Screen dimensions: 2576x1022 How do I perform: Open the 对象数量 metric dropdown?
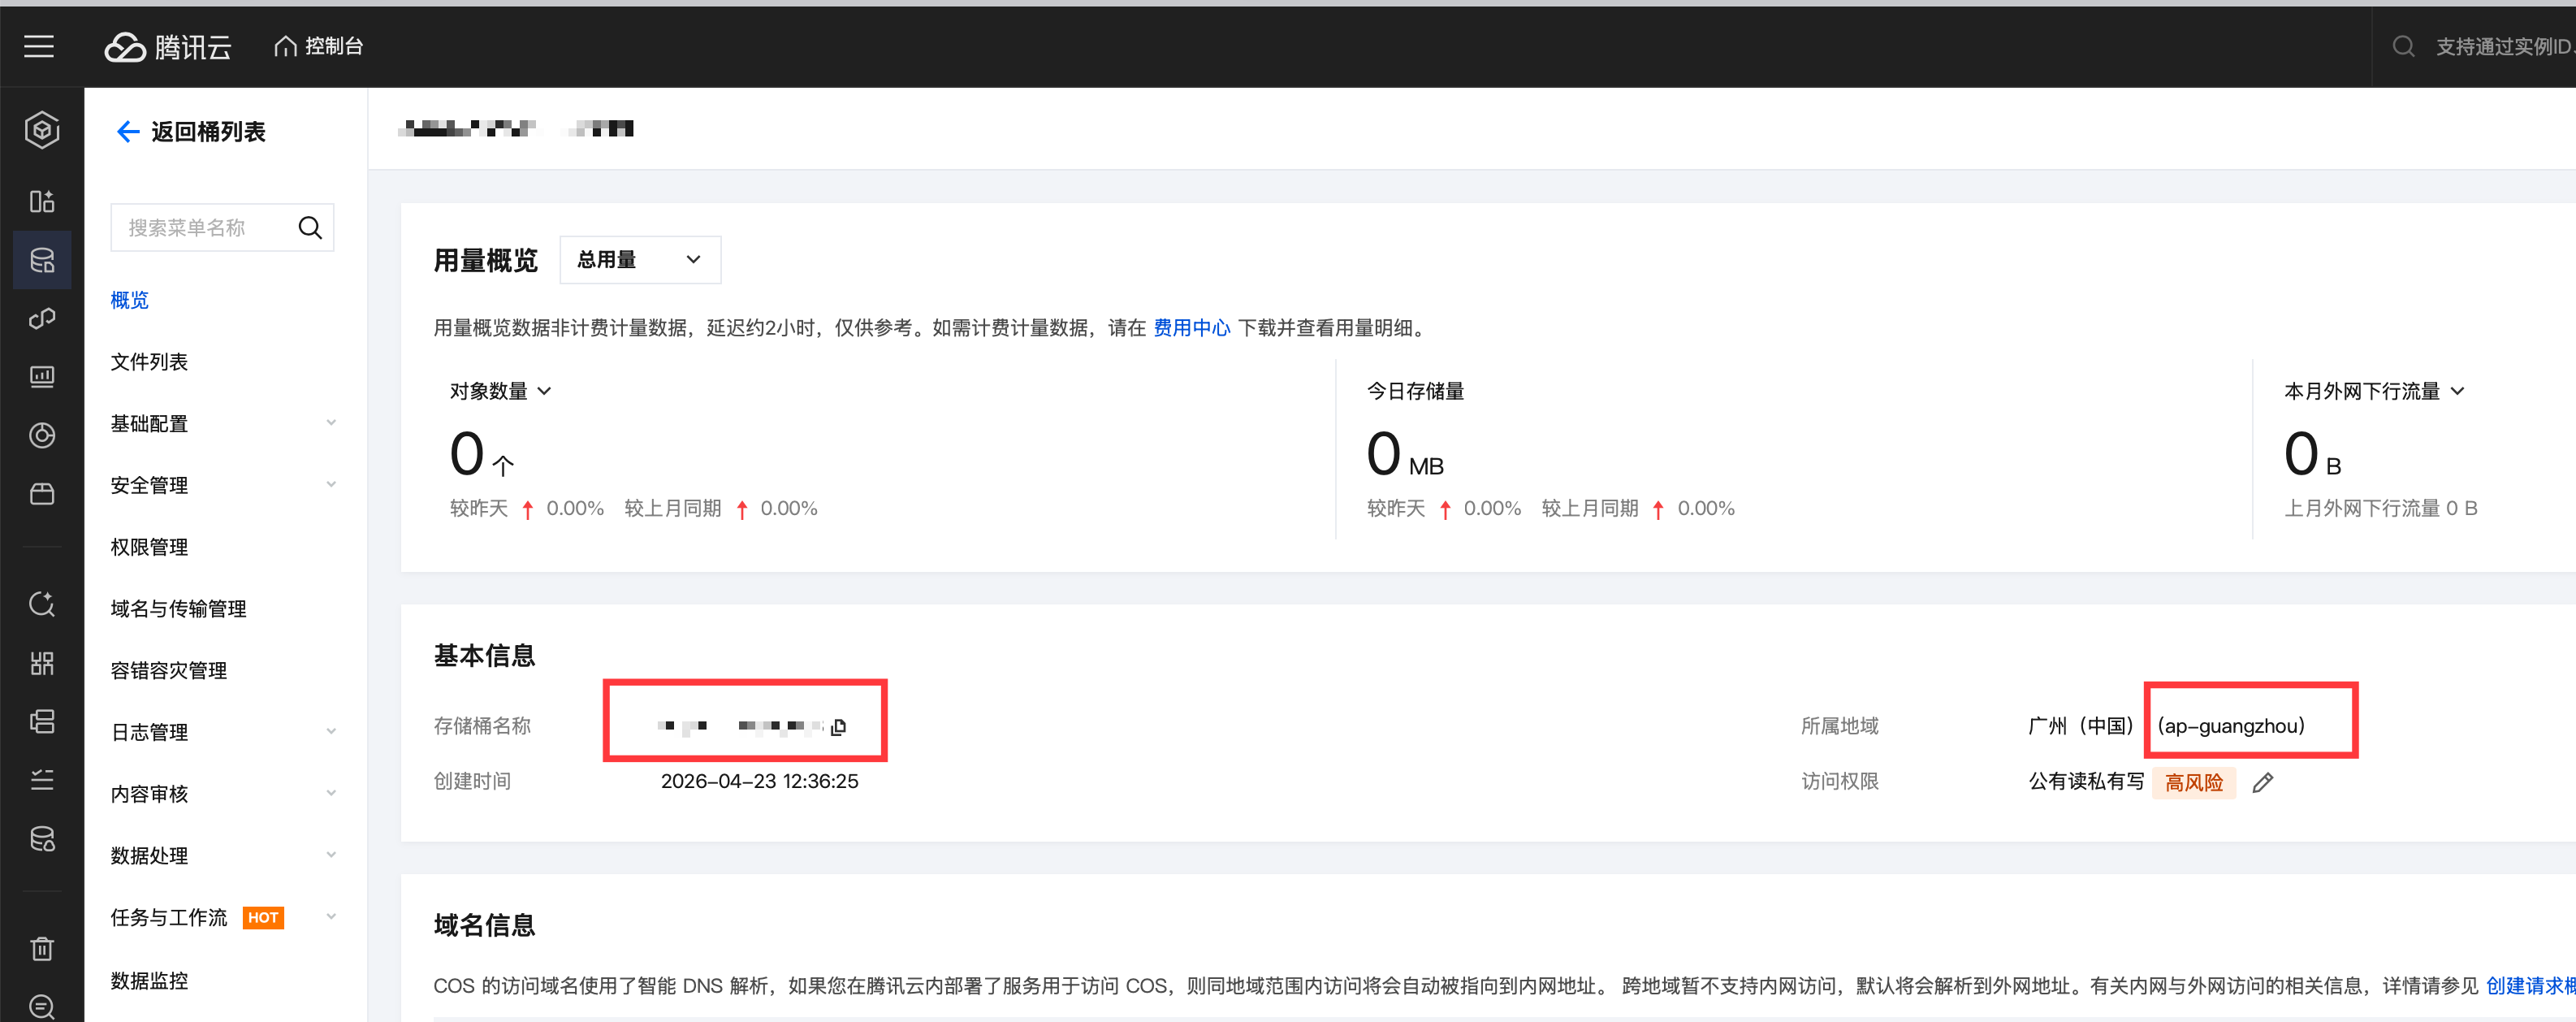click(500, 391)
